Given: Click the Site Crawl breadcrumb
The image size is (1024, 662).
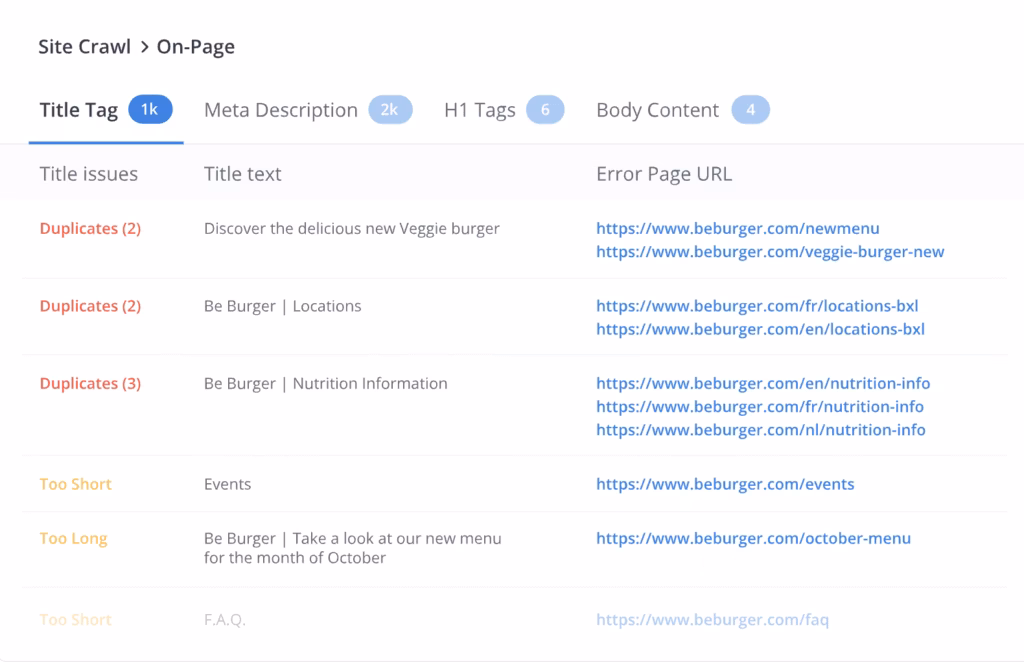Looking at the screenshot, I should (x=83, y=46).
